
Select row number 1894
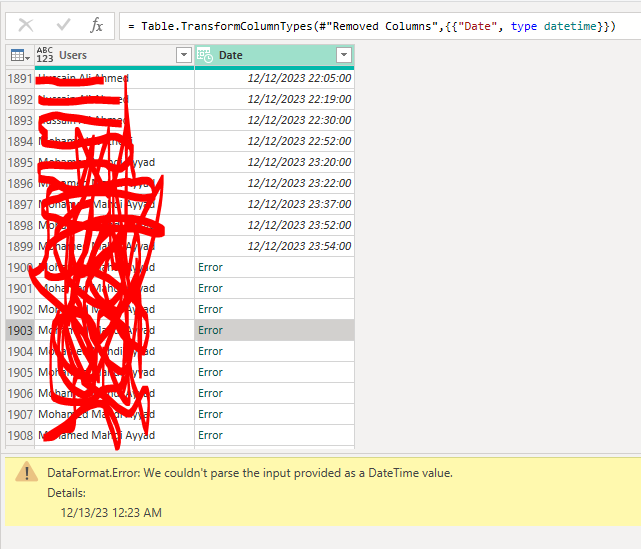click(20, 141)
